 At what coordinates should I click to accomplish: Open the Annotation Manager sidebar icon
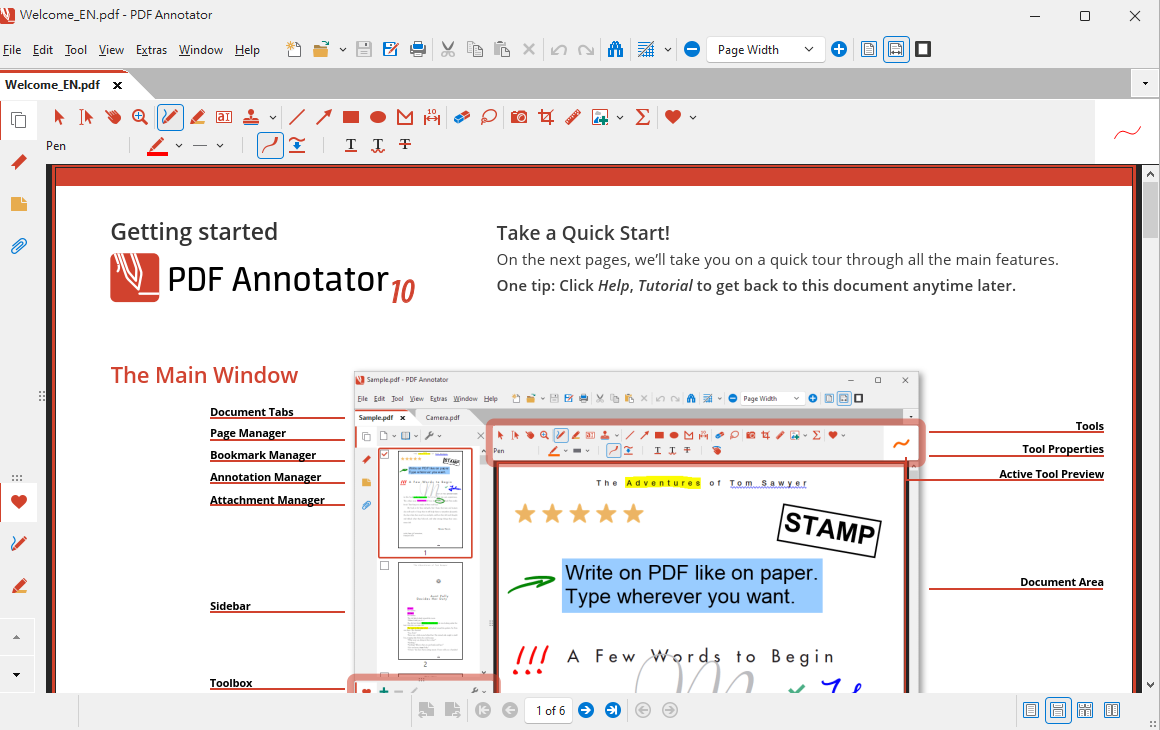click(19, 204)
